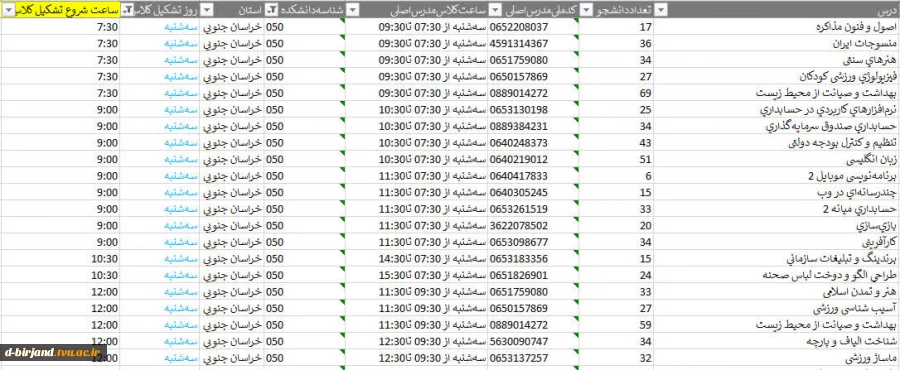Select course cell زبان انگليسي

(777, 159)
